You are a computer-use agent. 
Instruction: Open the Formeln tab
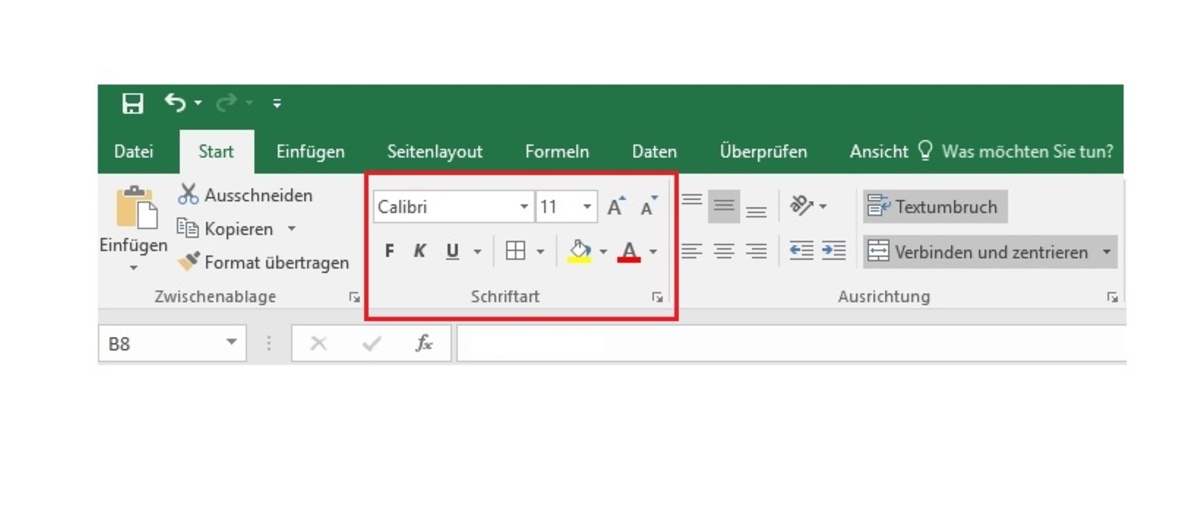(x=557, y=152)
